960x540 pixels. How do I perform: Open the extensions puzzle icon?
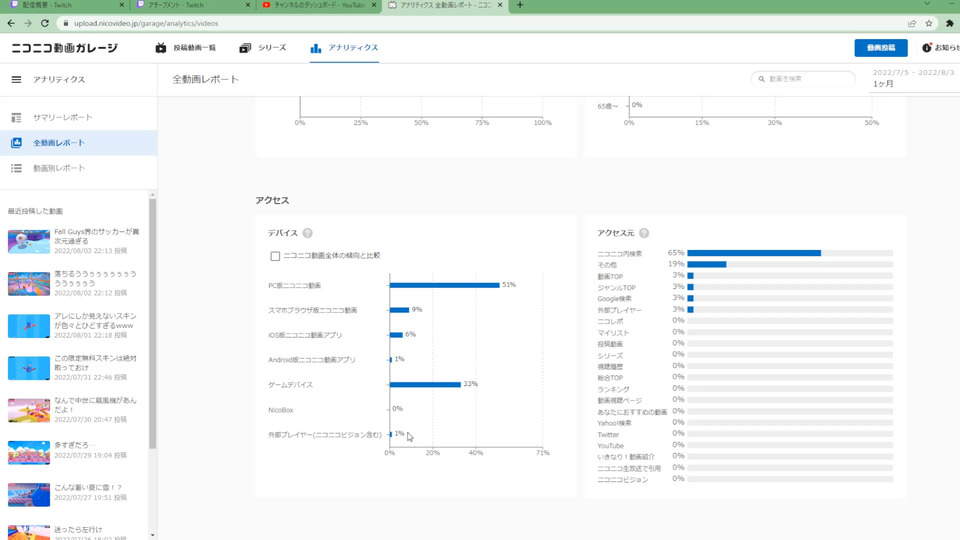click(950, 23)
